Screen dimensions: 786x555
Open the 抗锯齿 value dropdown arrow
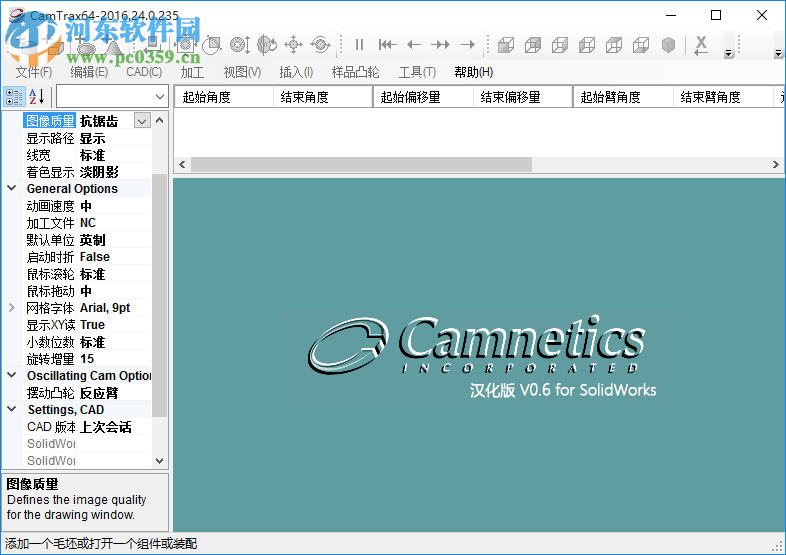(142, 121)
